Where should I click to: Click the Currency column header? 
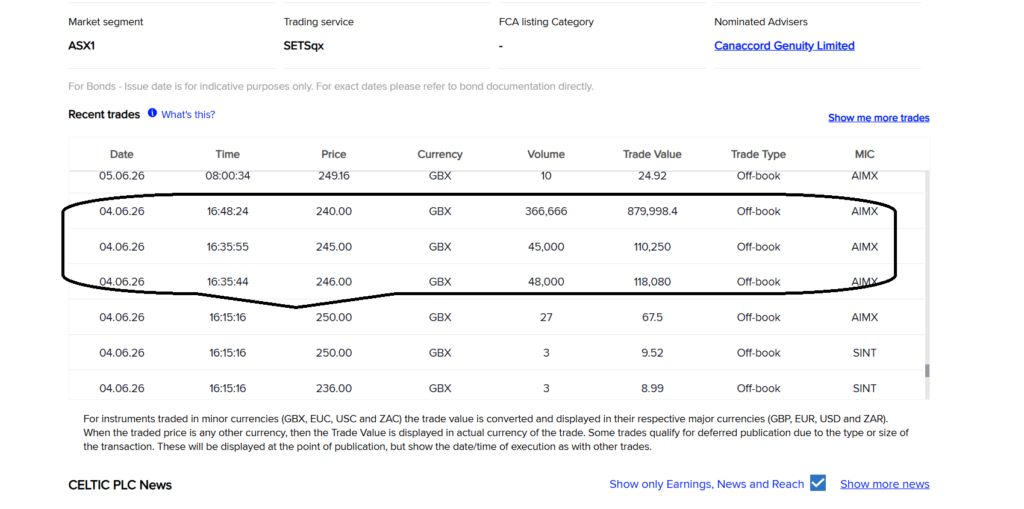(x=440, y=154)
